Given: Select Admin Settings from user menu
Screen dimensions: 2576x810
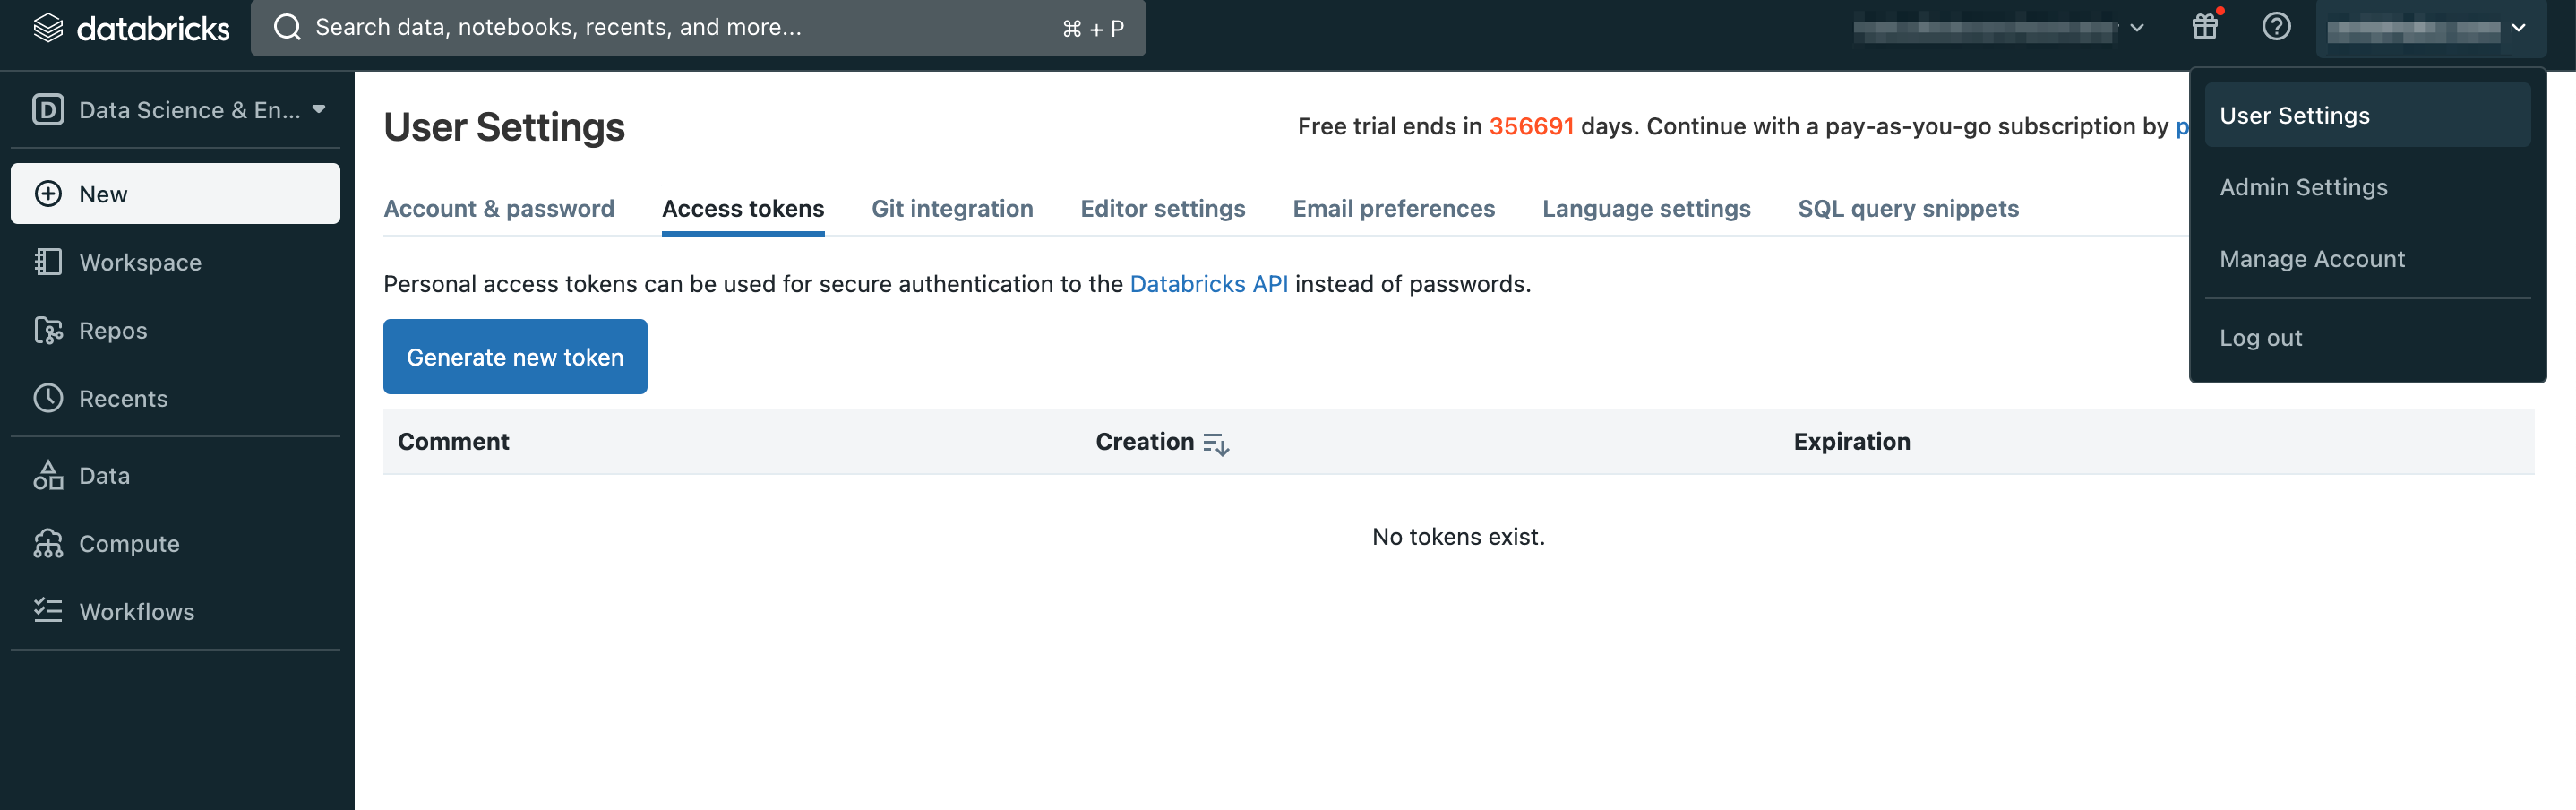Looking at the screenshot, I should click(x=2302, y=187).
